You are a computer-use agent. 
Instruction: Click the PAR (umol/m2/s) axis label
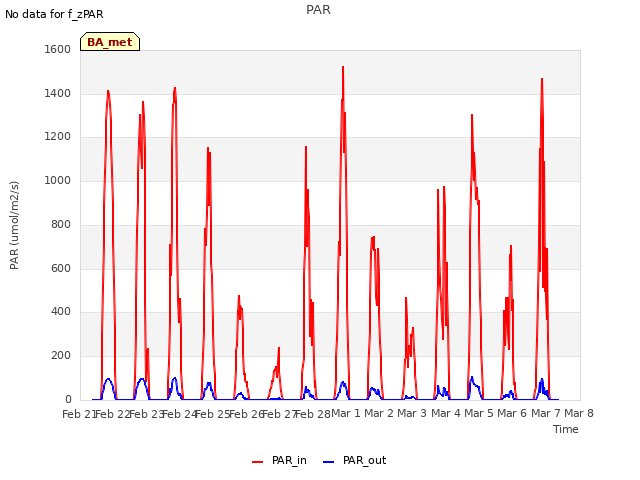click(14, 225)
